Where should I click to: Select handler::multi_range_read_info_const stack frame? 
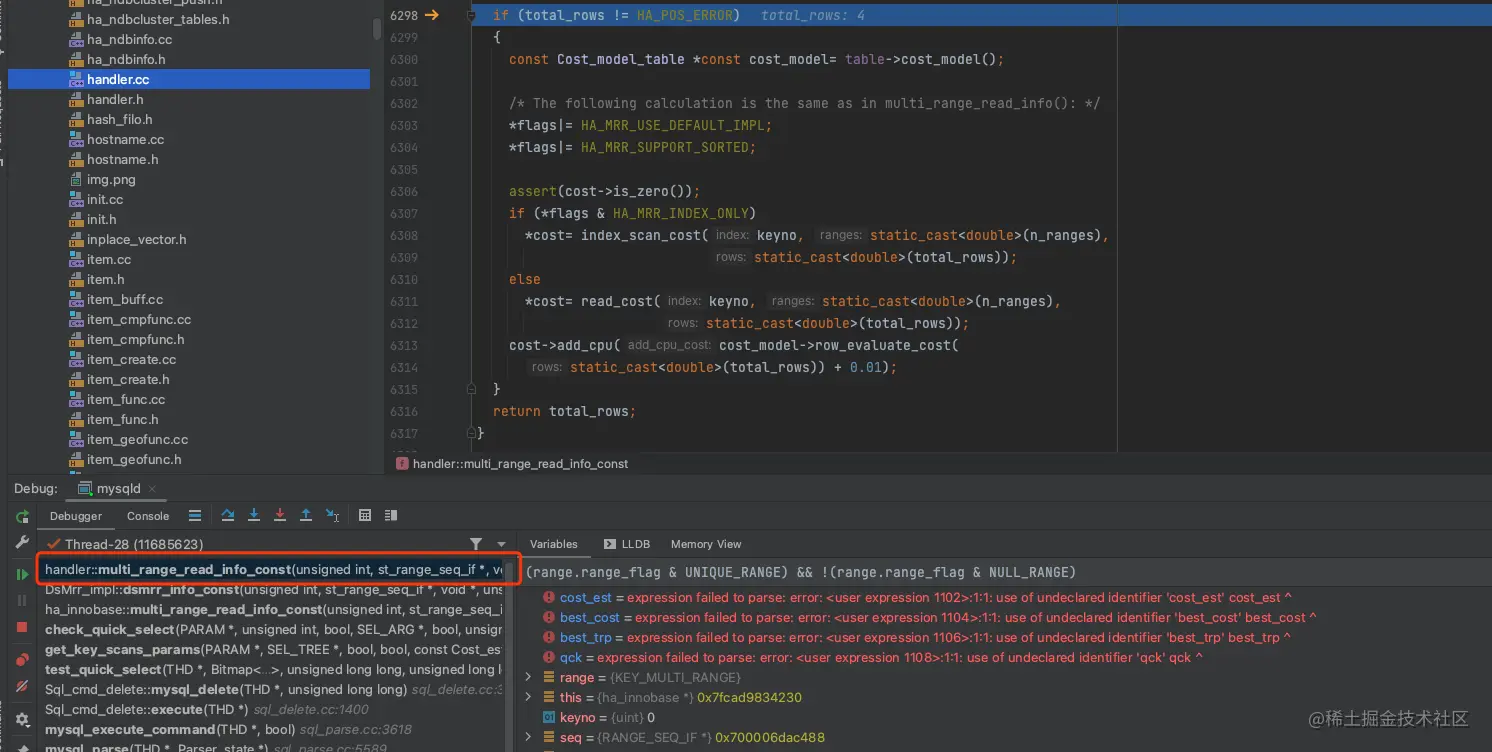coord(273,570)
